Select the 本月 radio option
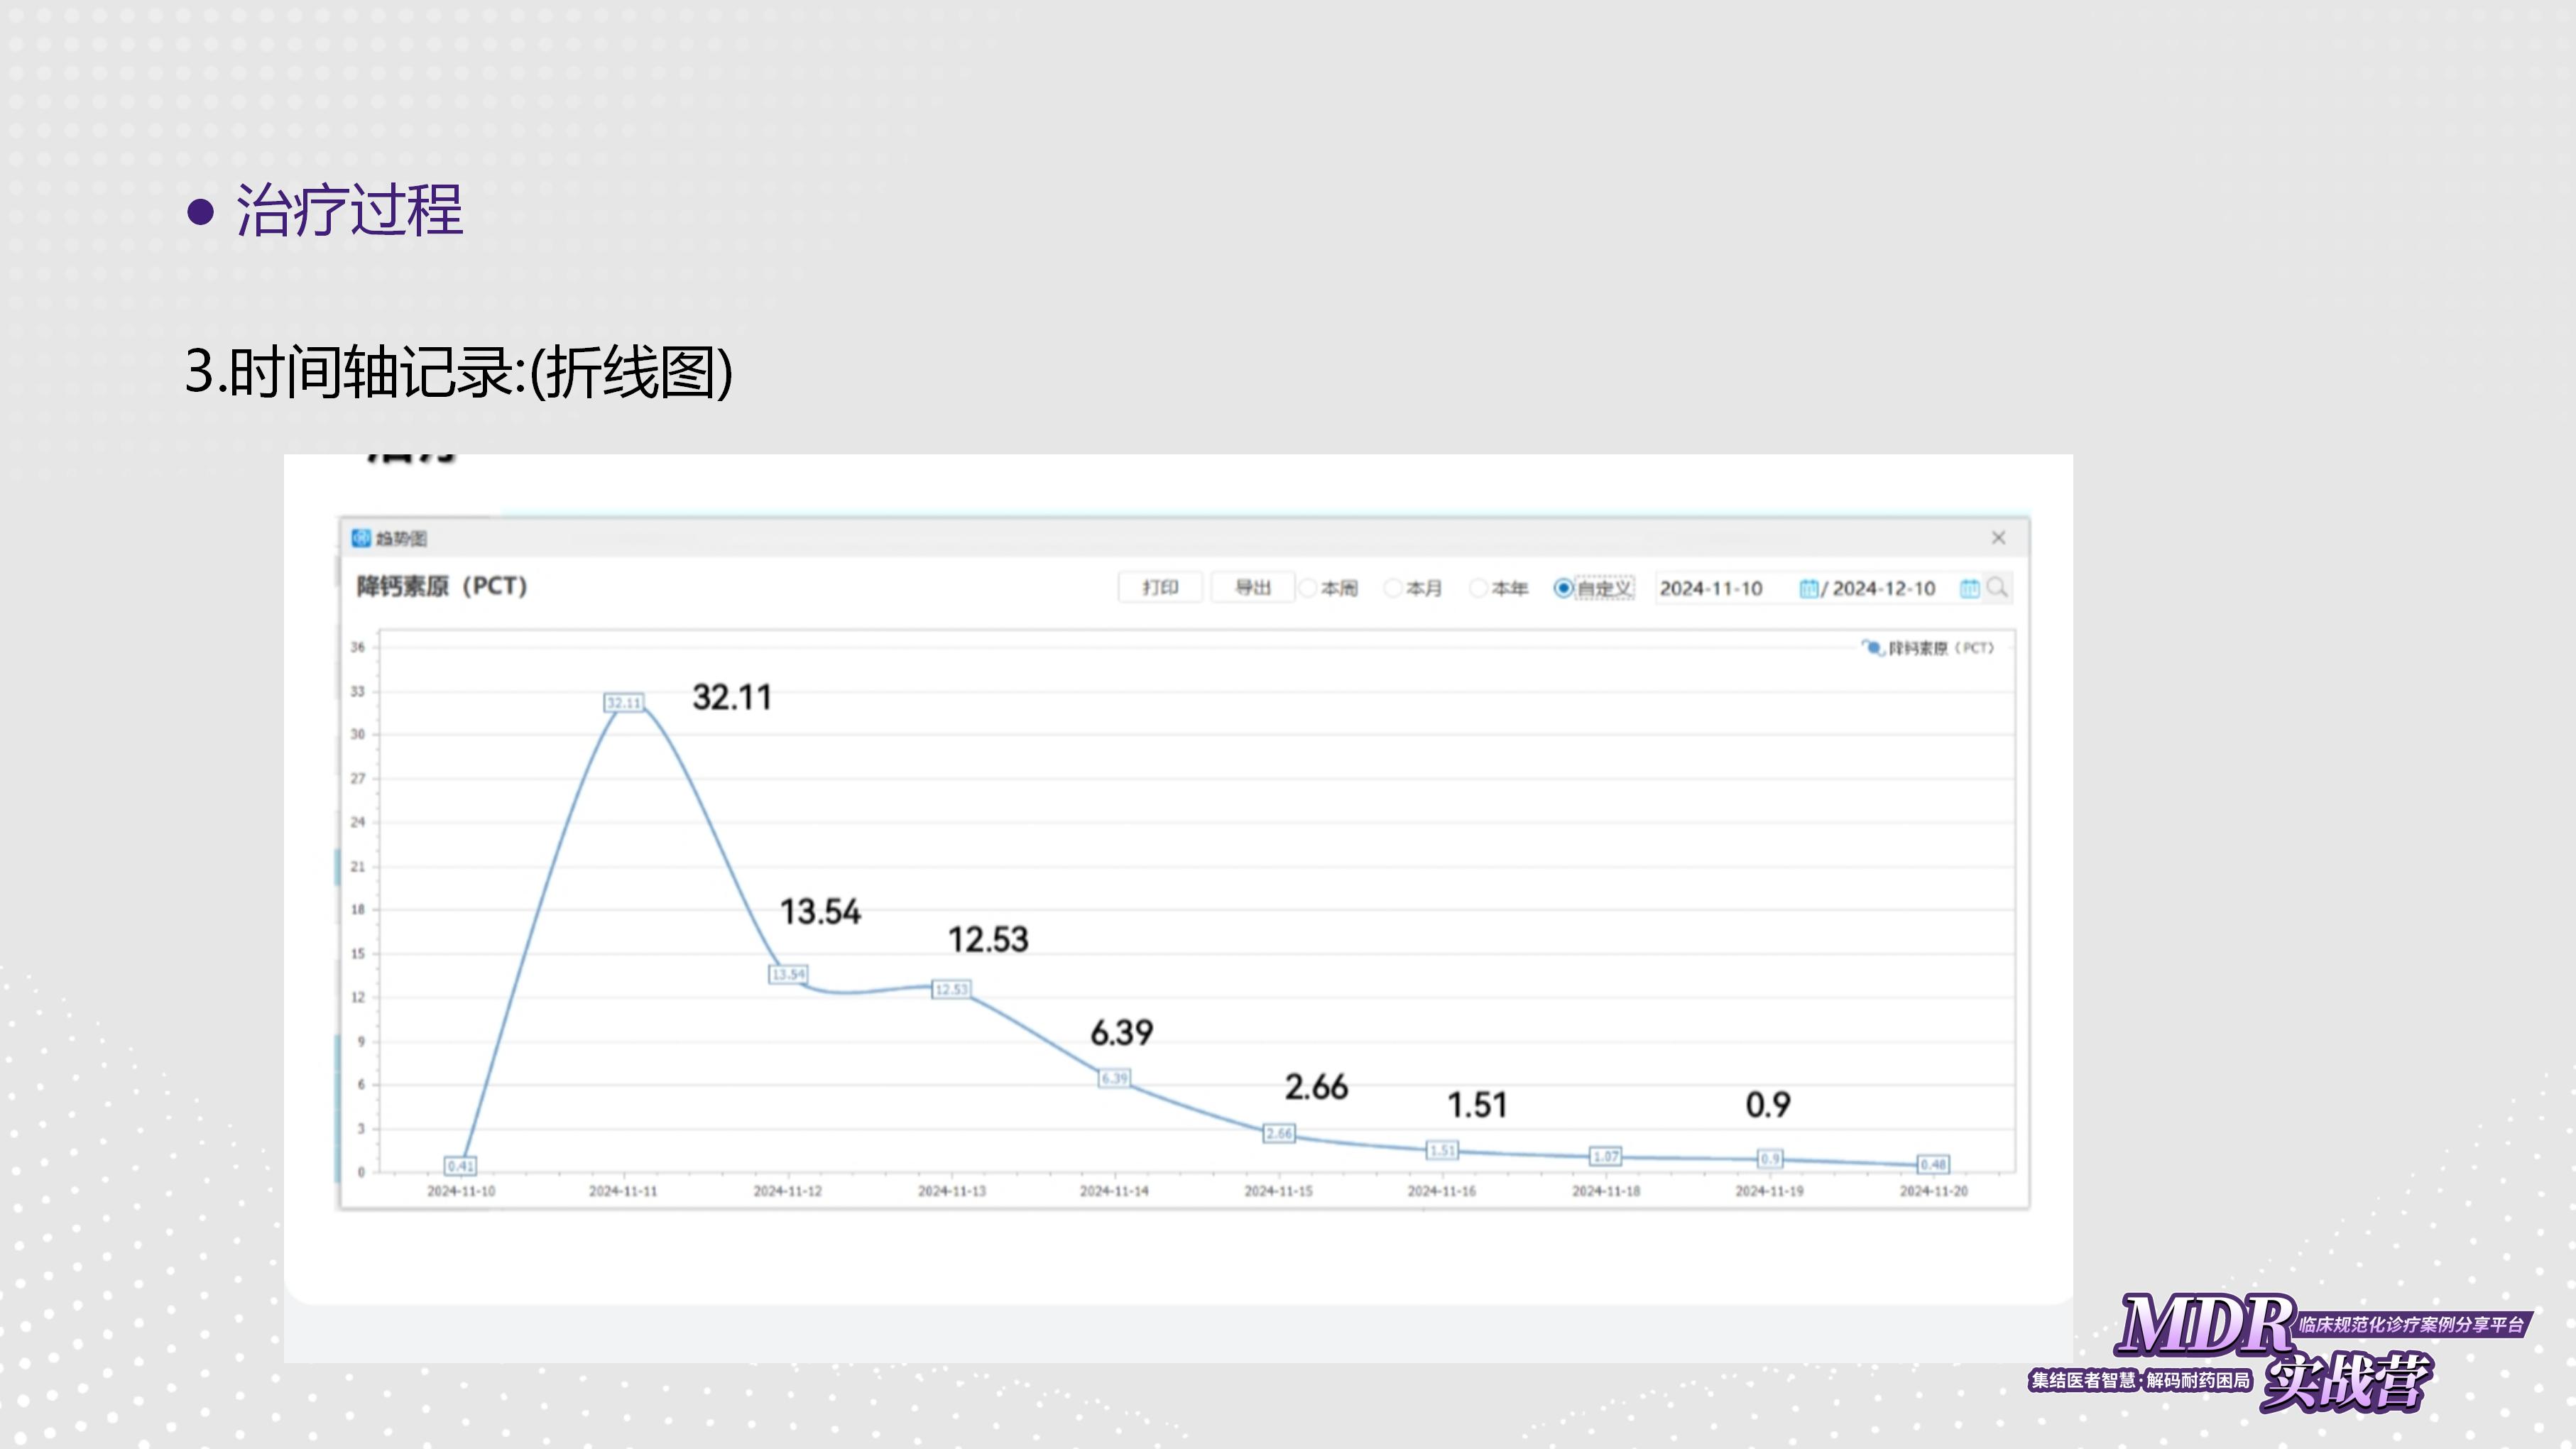Viewport: 2576px width, 1449px height. [x=1392, y=588]
